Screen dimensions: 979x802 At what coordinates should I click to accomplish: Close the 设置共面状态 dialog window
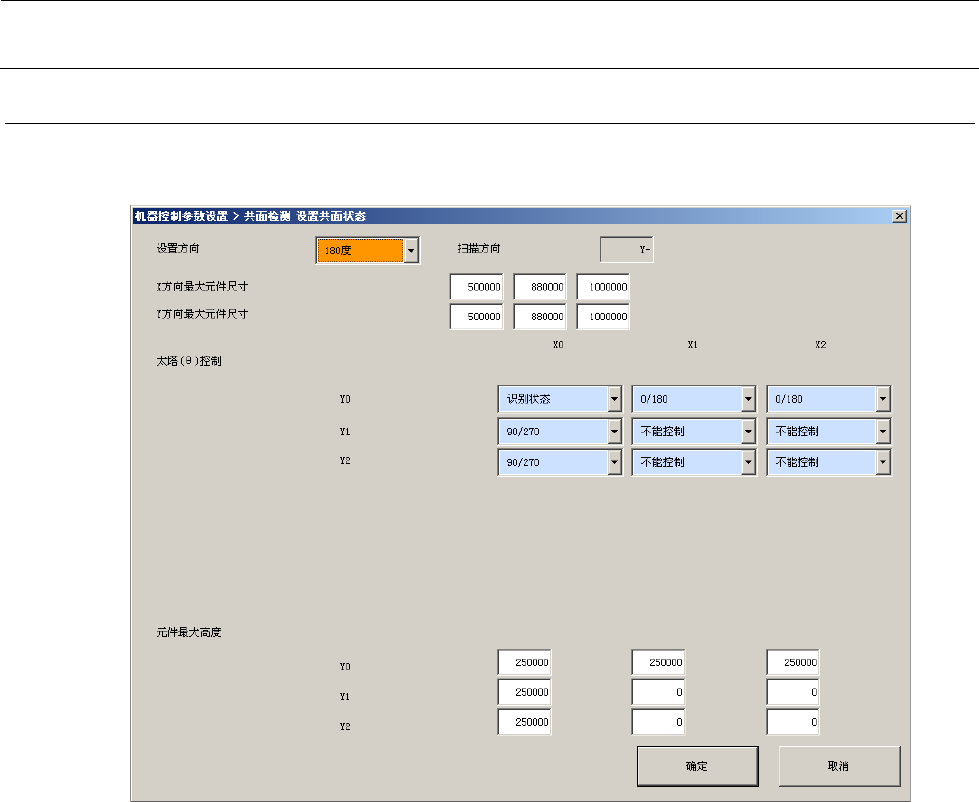[x=898, y=216]
